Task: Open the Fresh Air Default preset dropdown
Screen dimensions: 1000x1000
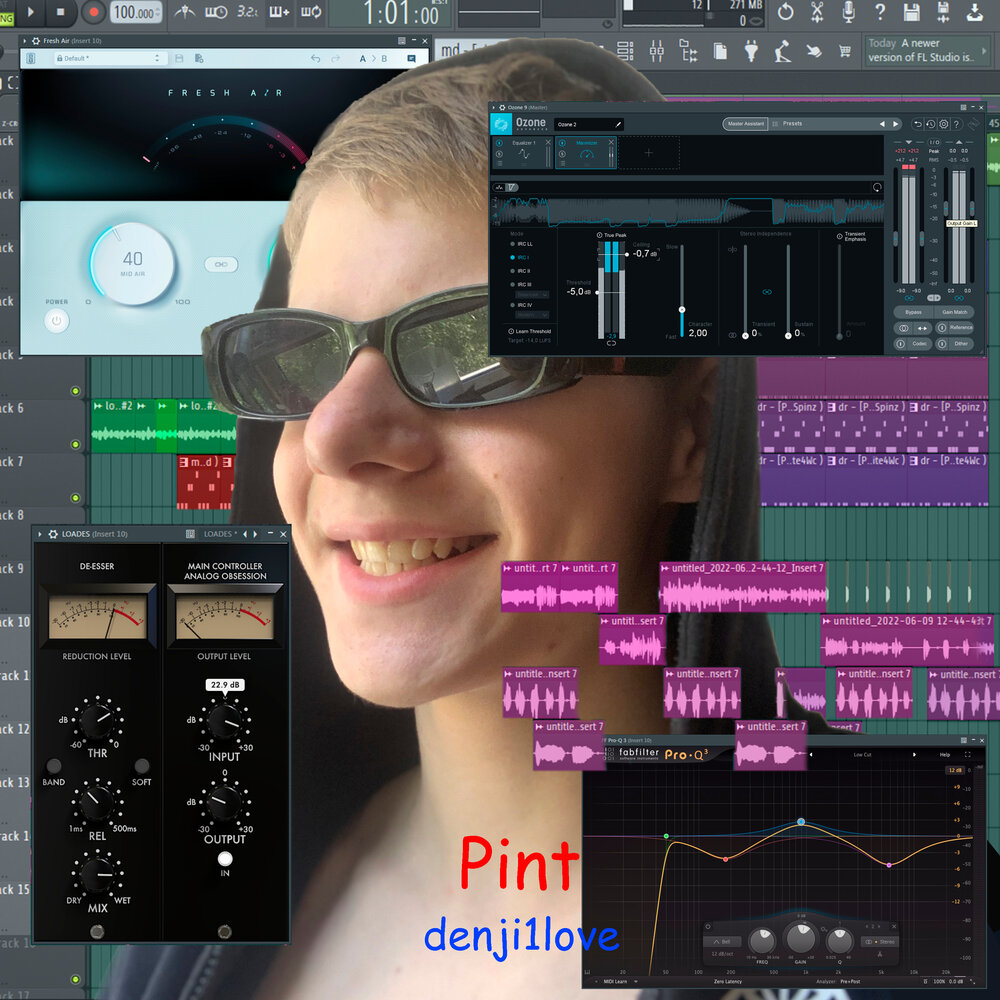Action: [110, 59]
